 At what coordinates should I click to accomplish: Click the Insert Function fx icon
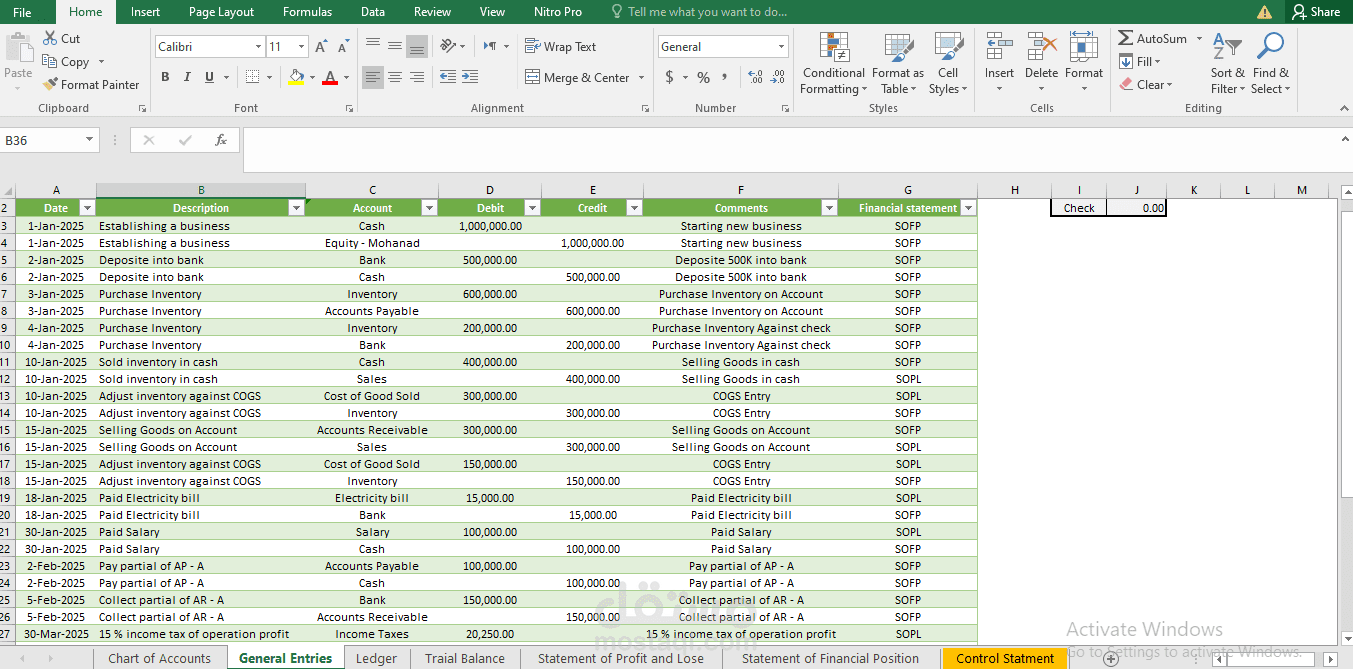(x=221, y=140)
